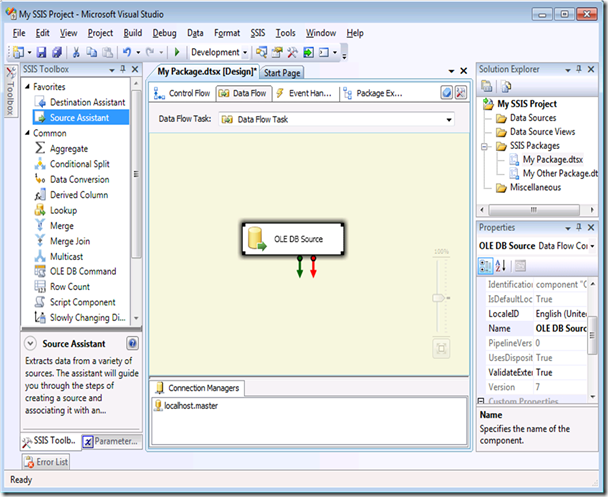This screenshot has height=497, width=608.
Task: Select Data Conversion in the toolbox
Action: [x=79, y=179]
